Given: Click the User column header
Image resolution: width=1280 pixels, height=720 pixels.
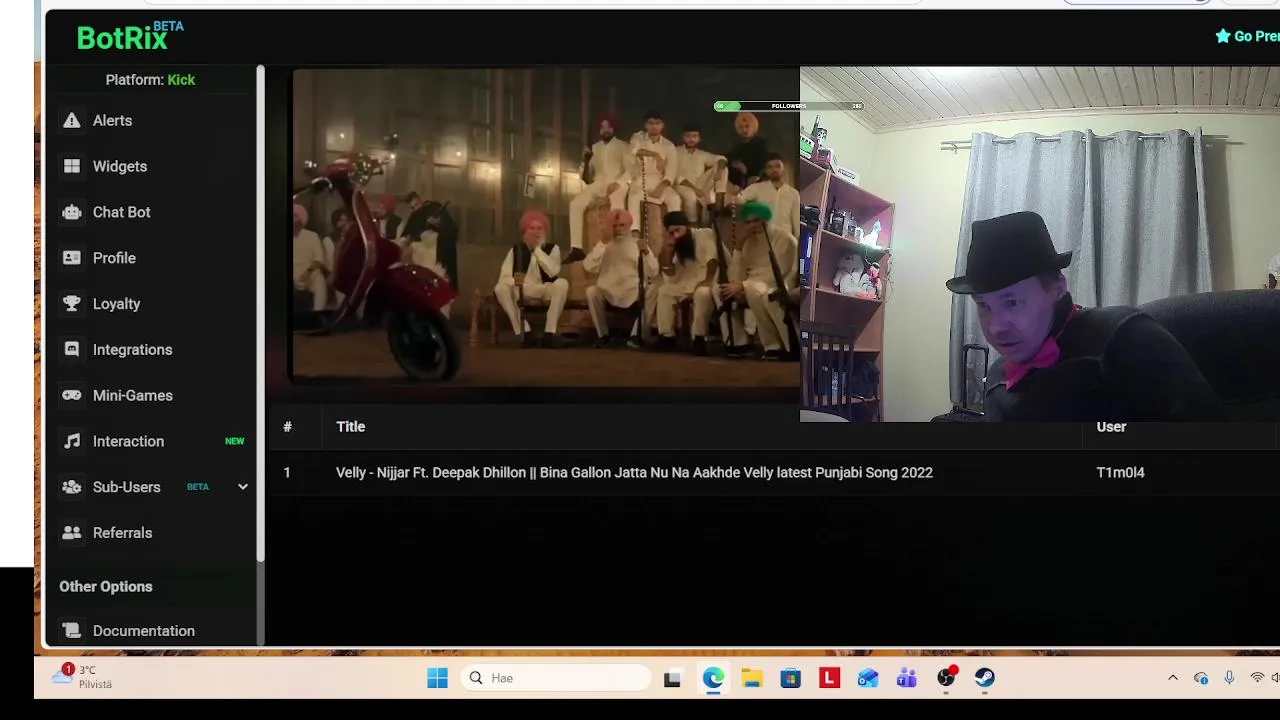Looking at the screenshot, I should tap(1111, 427).
